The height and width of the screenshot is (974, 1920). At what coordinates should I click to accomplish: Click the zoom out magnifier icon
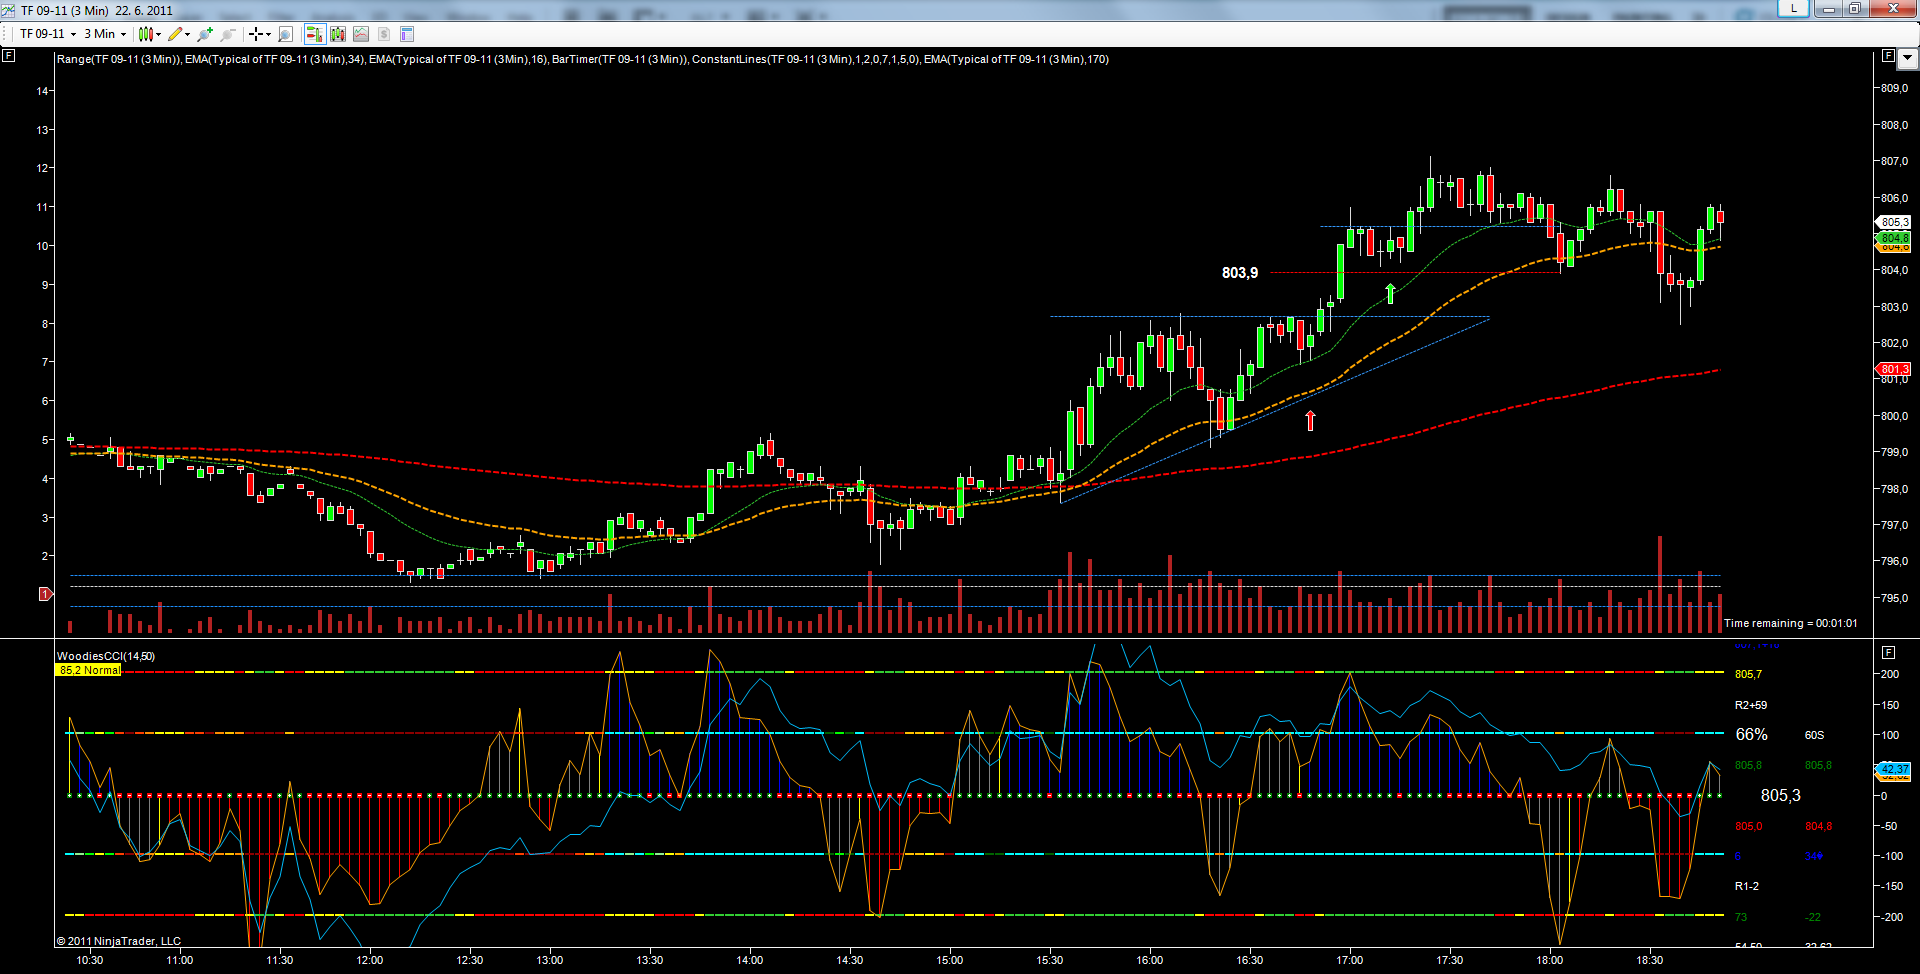pos(228,34)
